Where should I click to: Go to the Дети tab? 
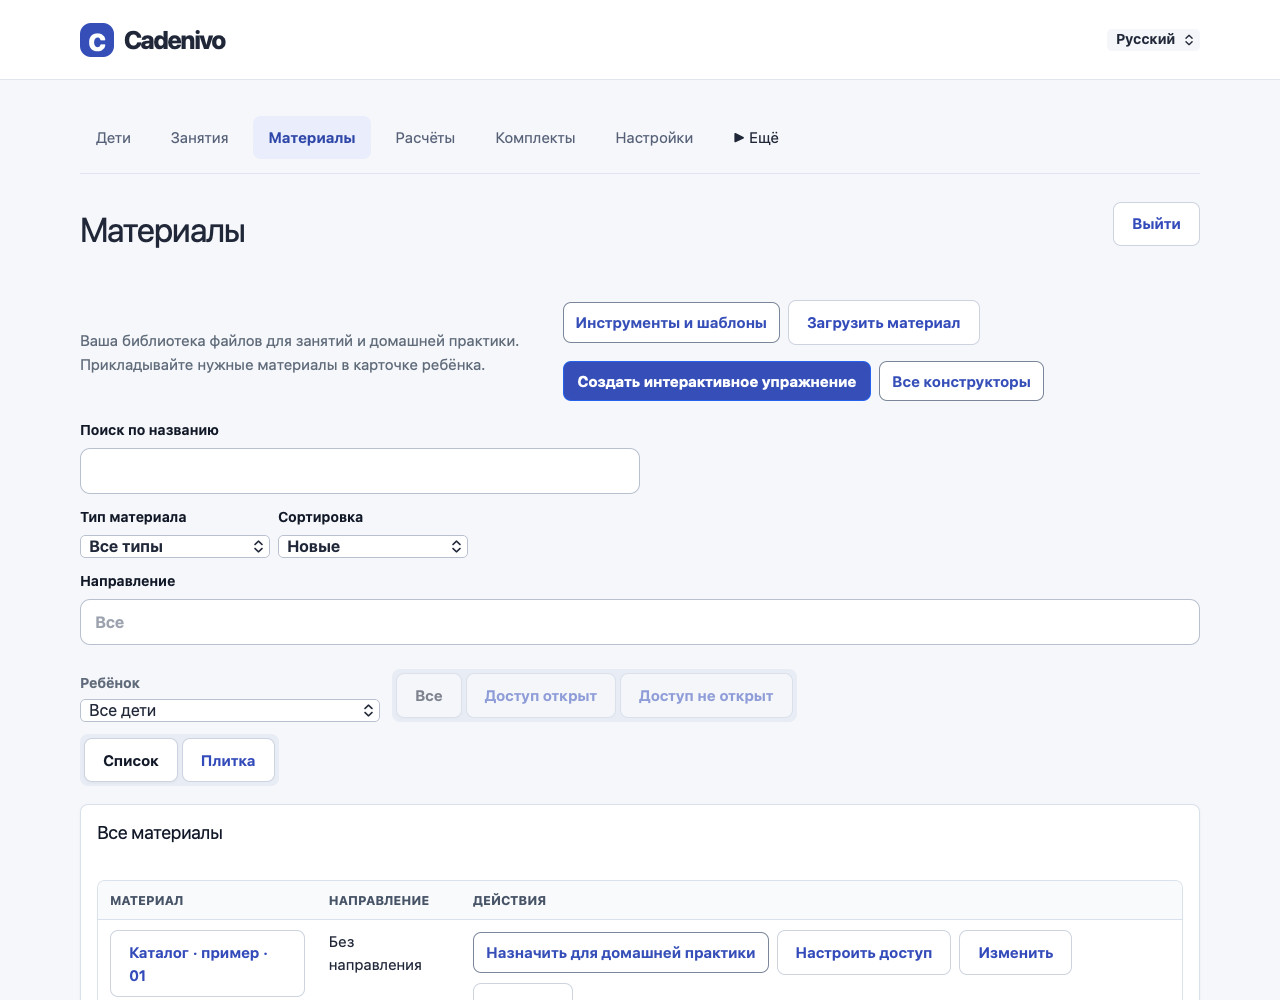click(x=113, y=138)
